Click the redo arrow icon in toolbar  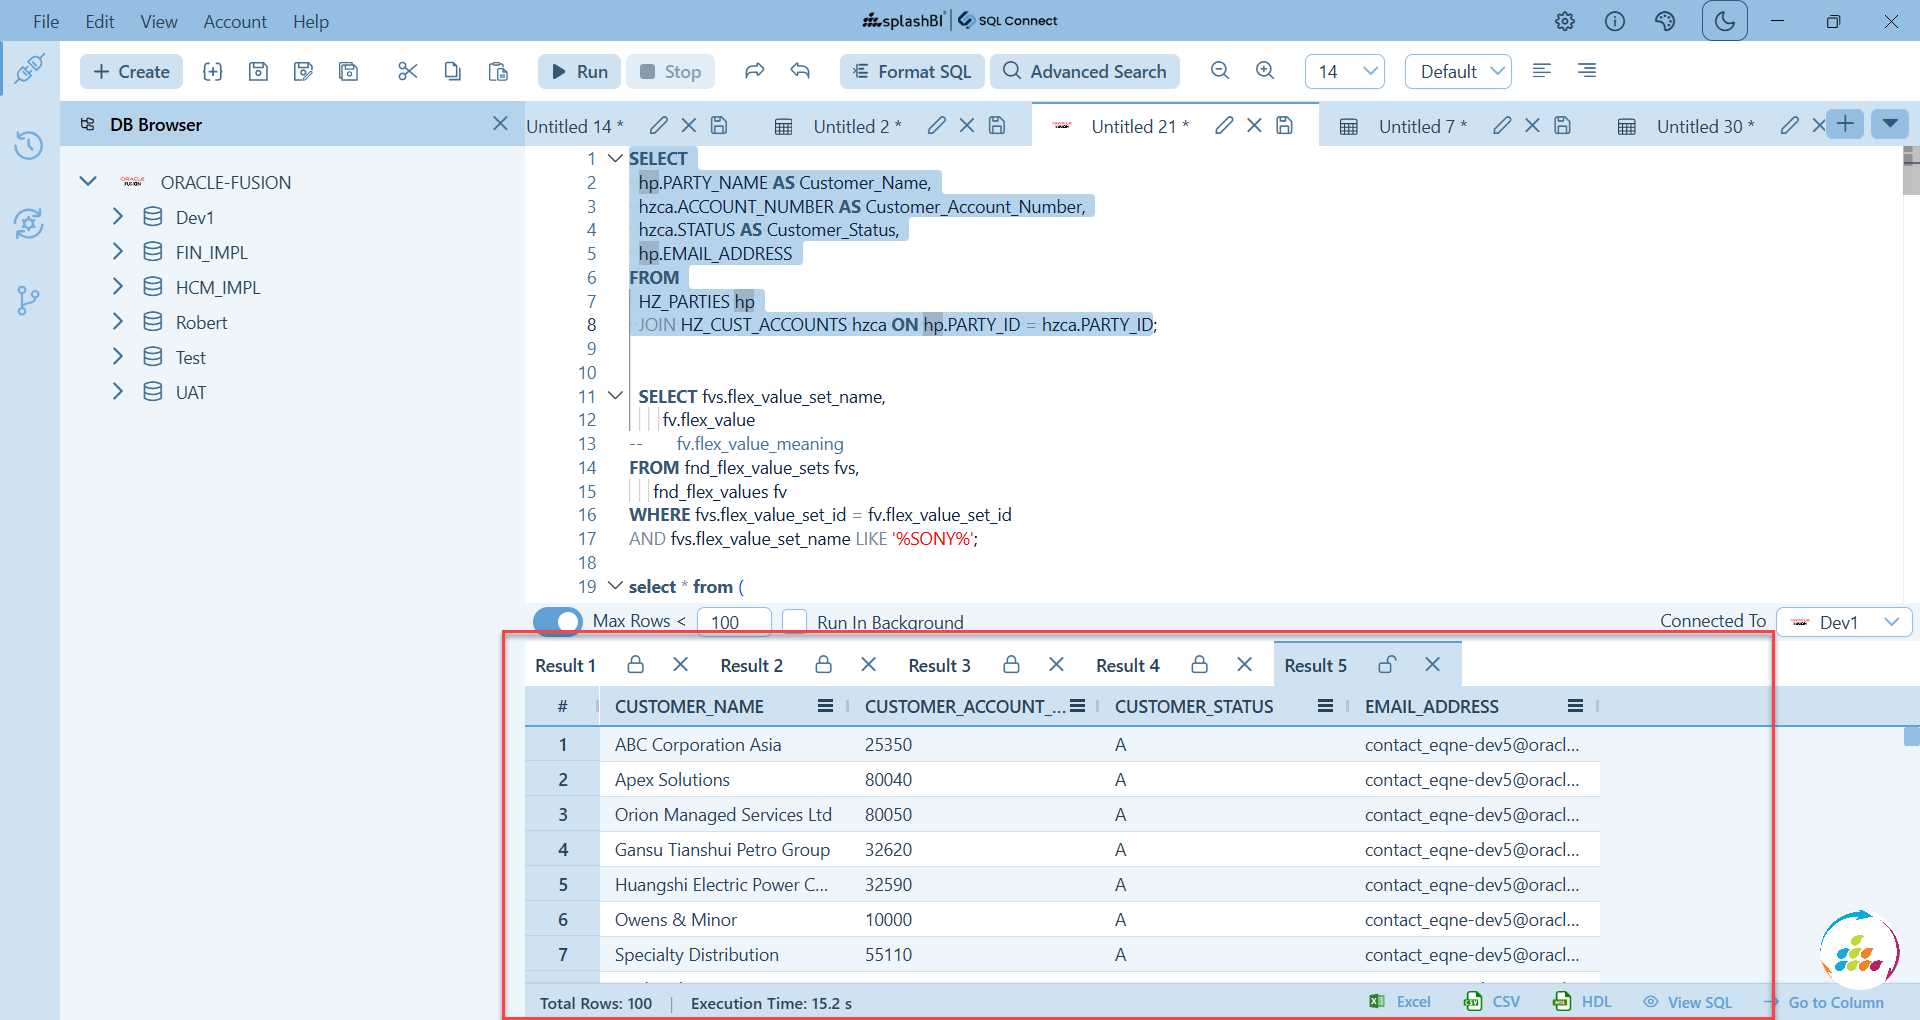click(x=754, y=71)
